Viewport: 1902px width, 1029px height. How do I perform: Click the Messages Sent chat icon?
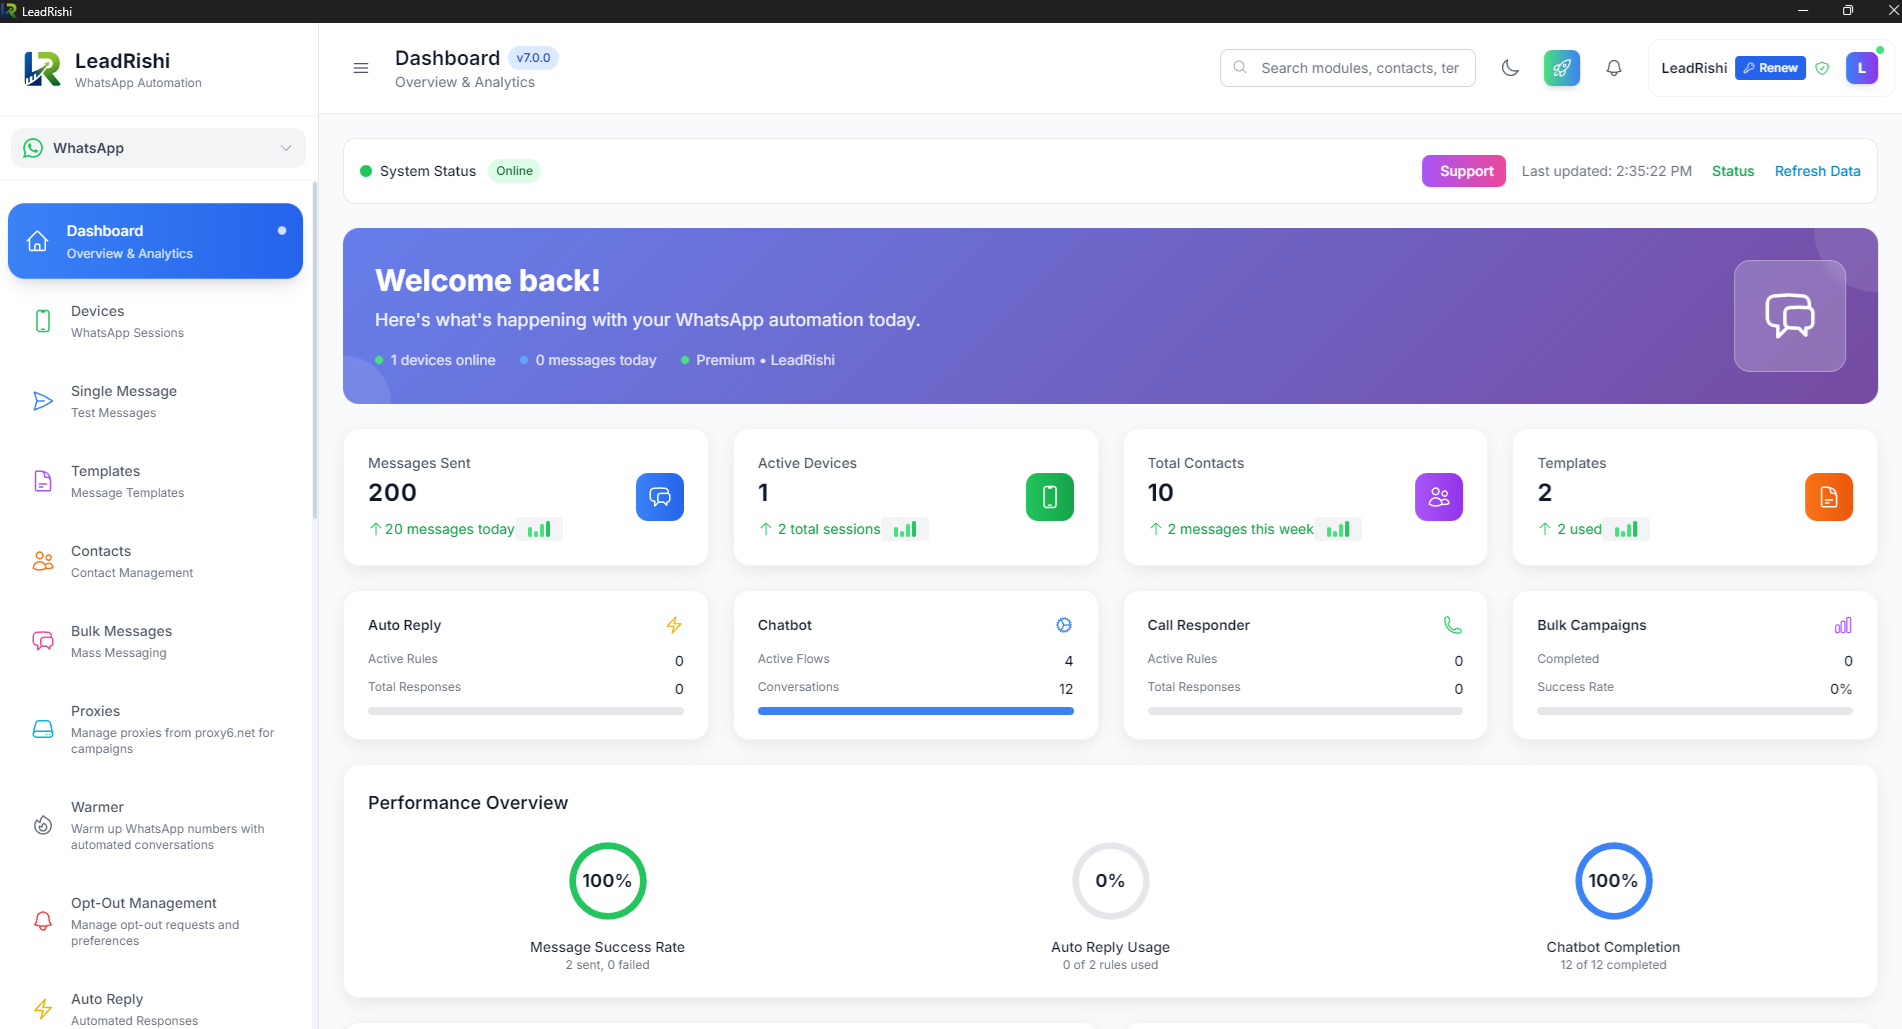click(660, 497)
